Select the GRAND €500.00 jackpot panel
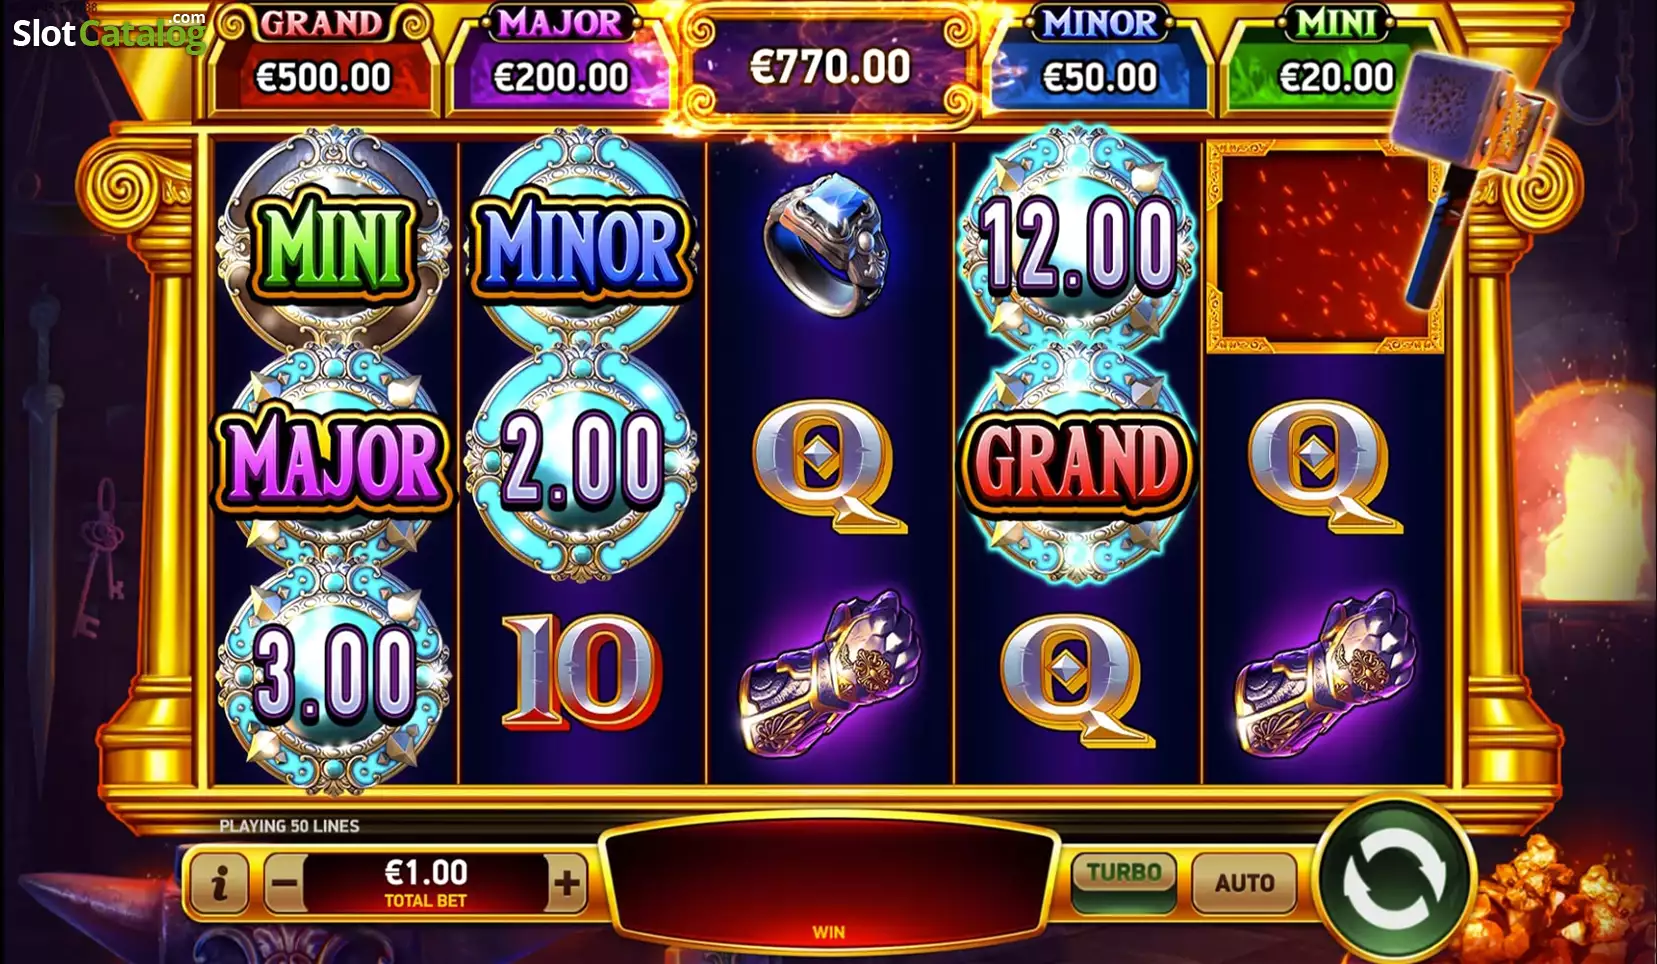 tap(323, 60)
